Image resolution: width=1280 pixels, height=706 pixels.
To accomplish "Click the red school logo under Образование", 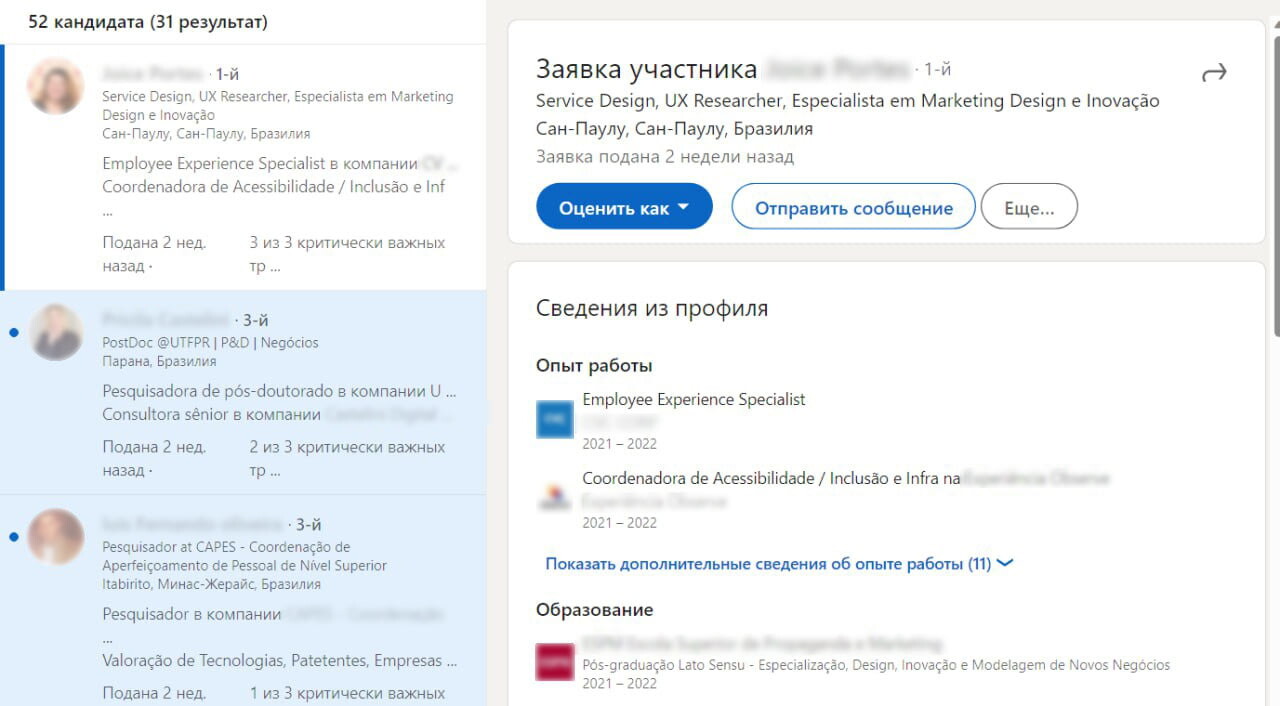I will [555, 662].
